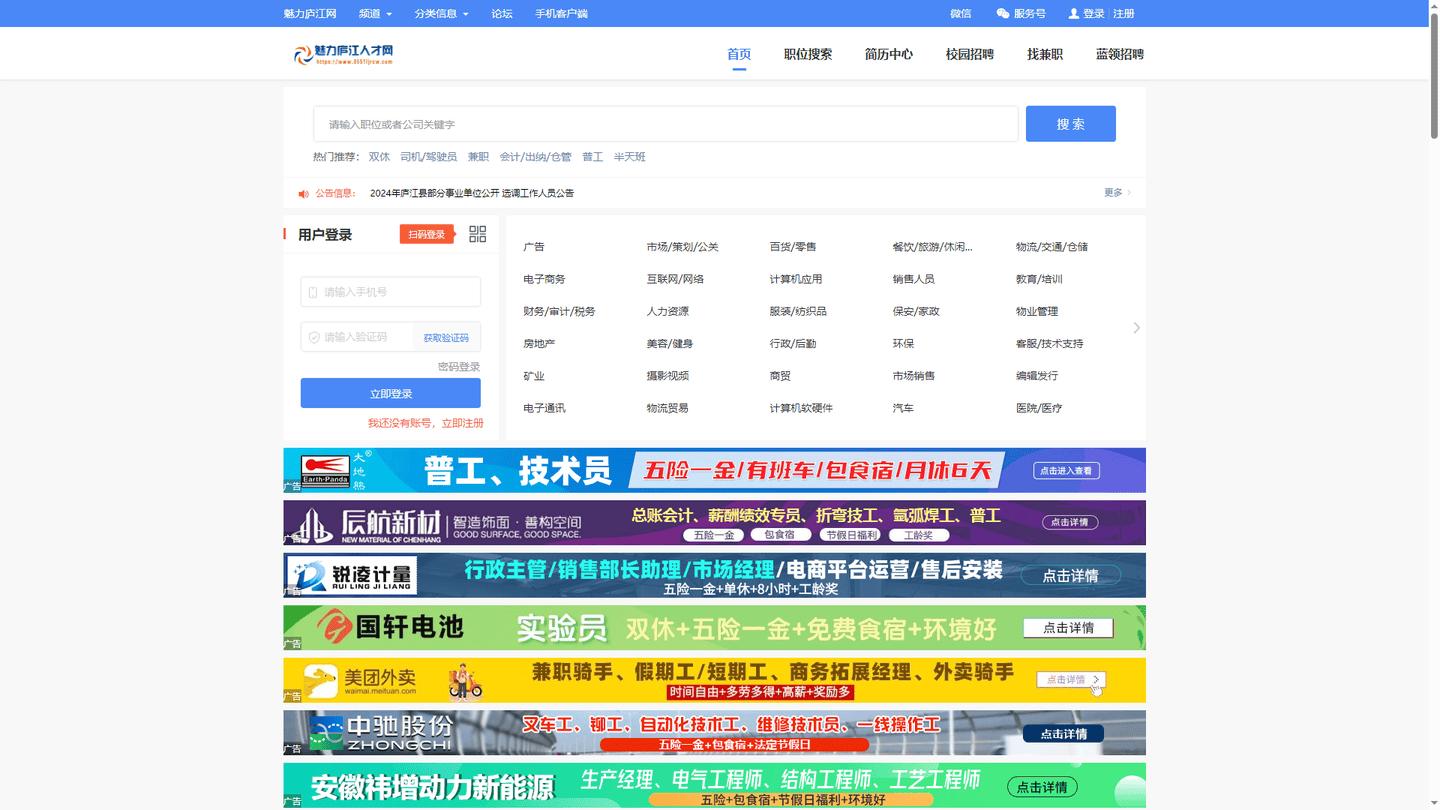Open the 摄影视频 category
The width and height of the screenshot is (1440, 810).
667,376
